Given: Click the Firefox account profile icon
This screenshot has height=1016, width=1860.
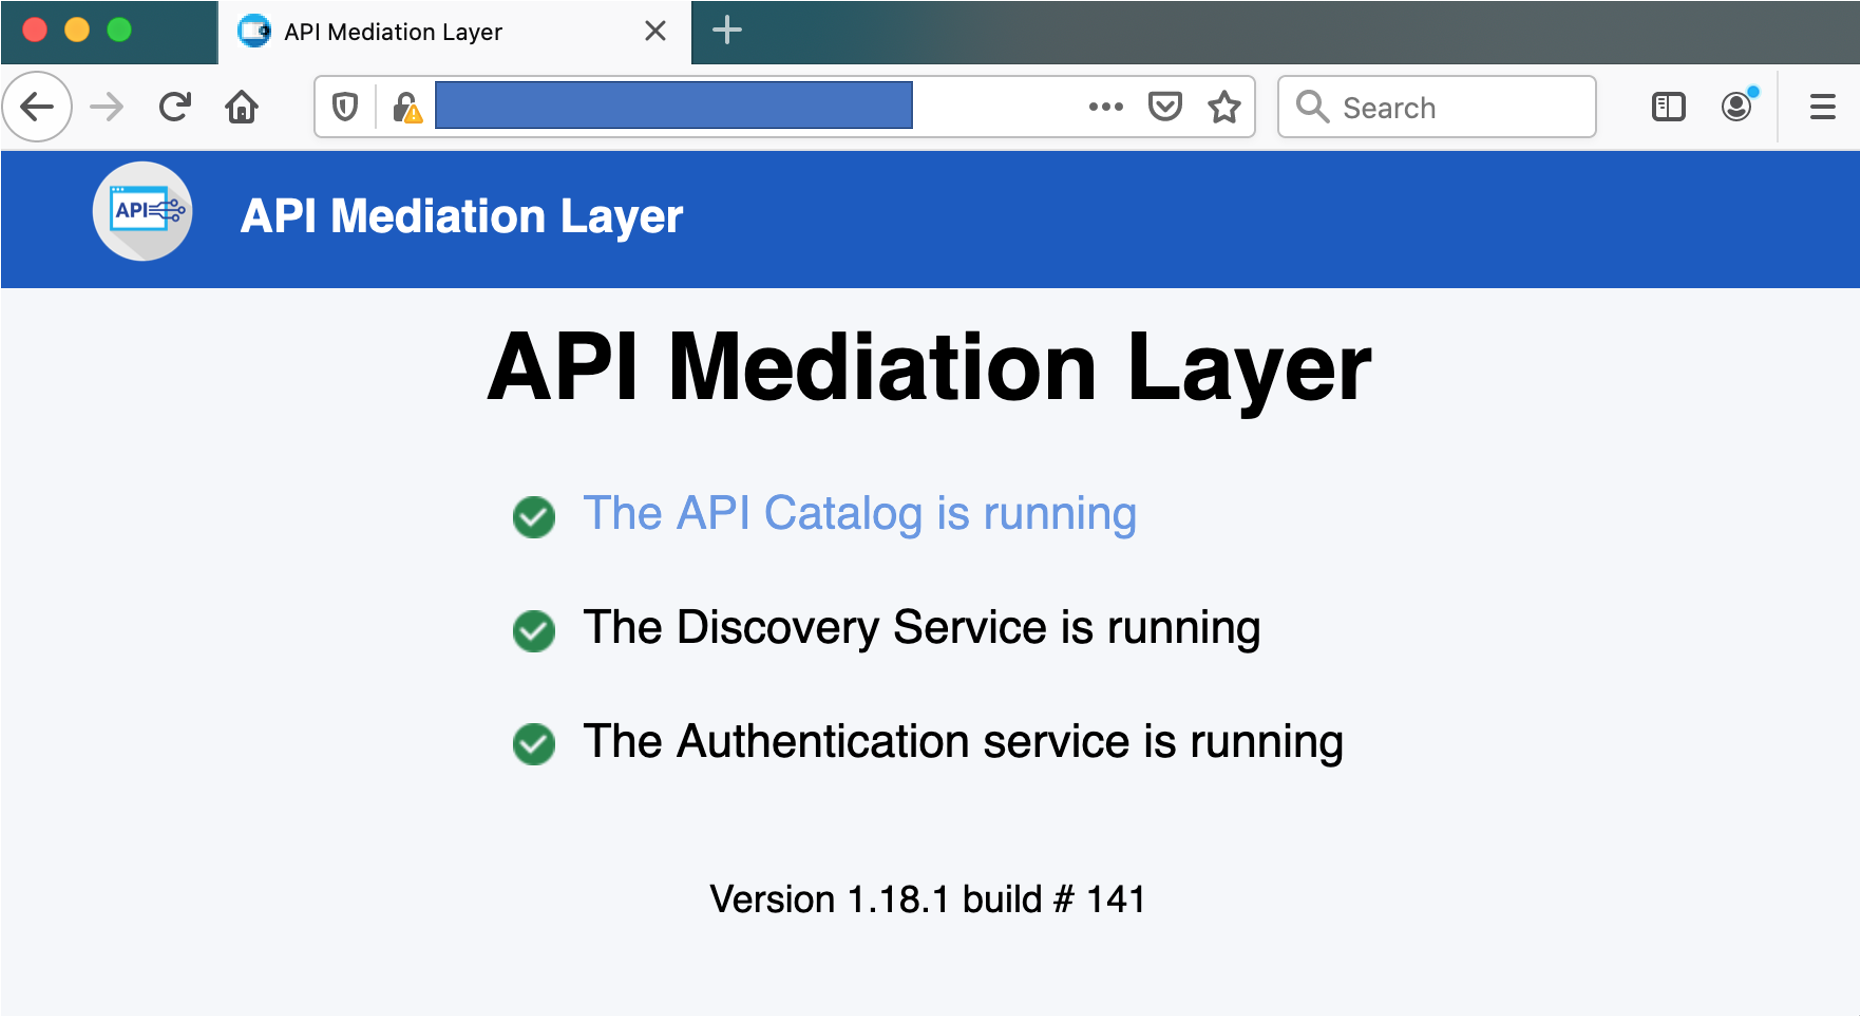Looking at the screenshot, I should click(x=1736, y=106).
